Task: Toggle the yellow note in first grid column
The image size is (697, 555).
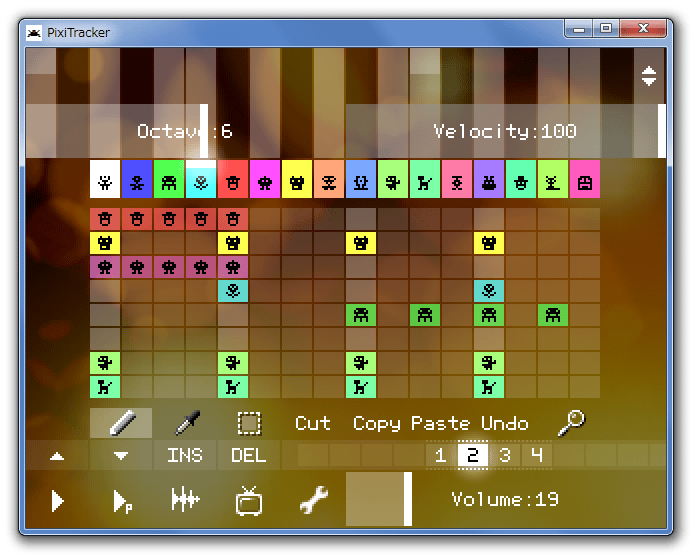Action: pos(105,243)
